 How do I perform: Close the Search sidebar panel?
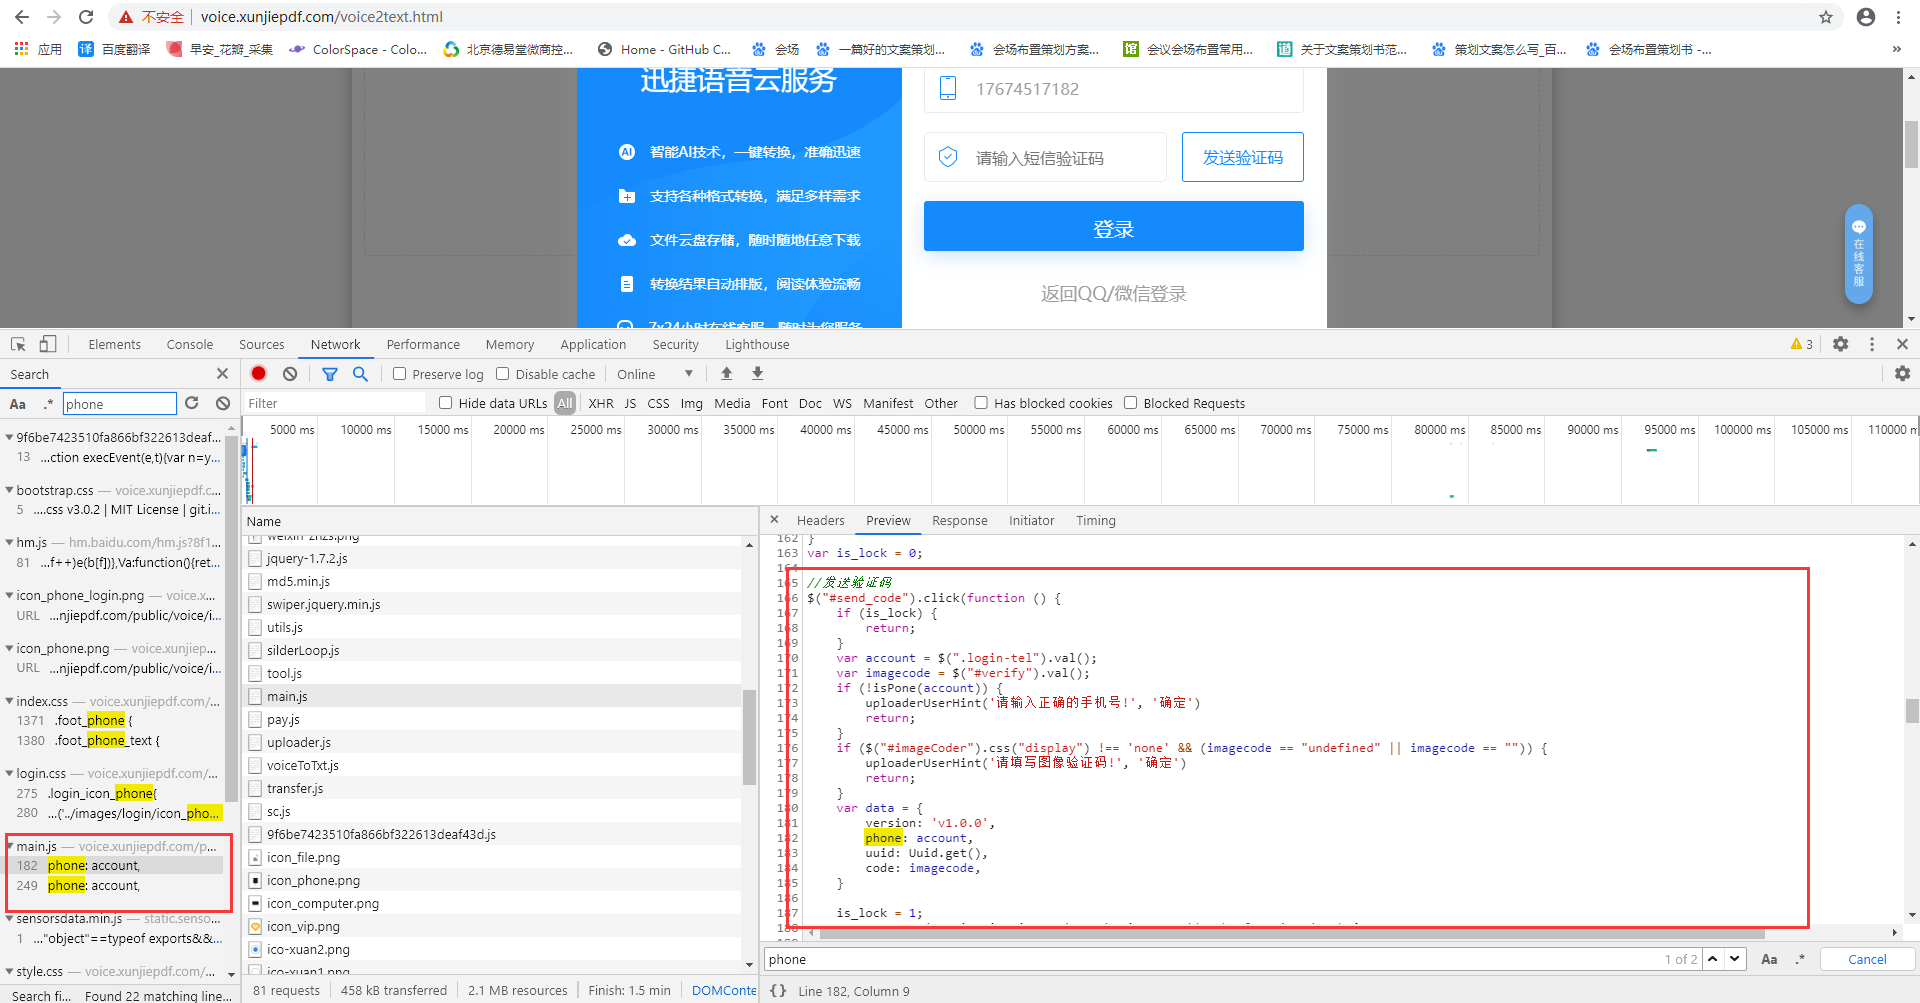pyautogui.click(x=222, y=373)
